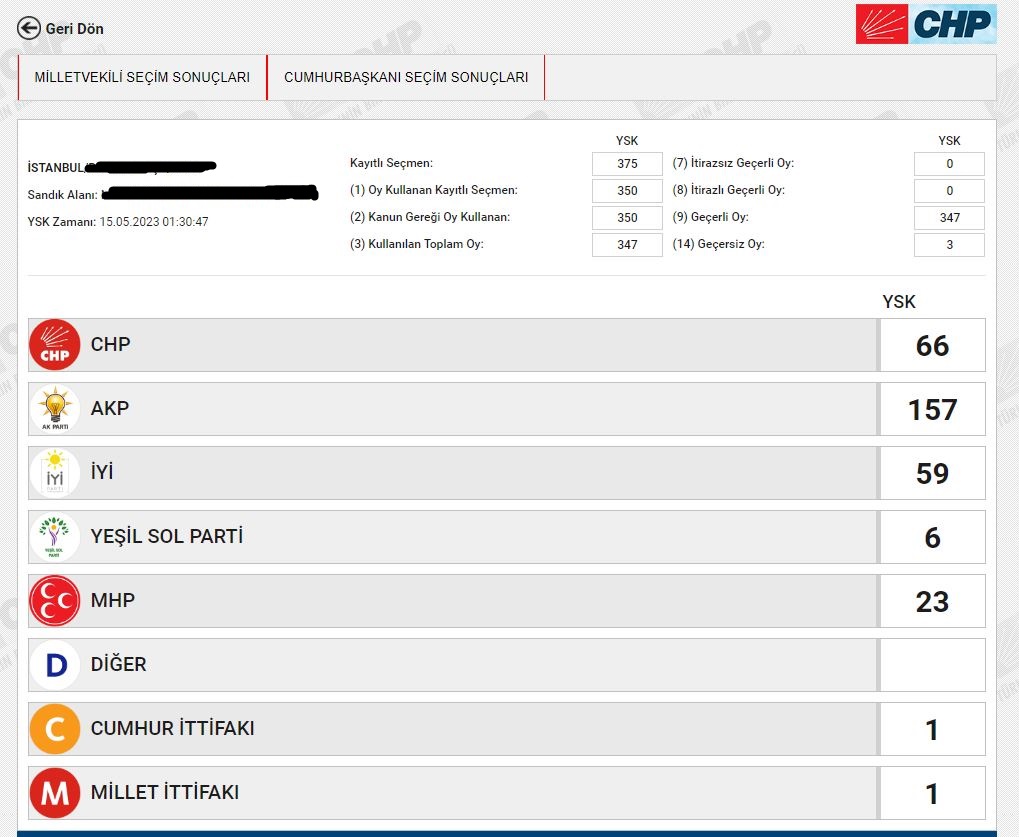Click Geçerli Oy value 347 box
Screen dimensions: 1019x837
pos(949,218)
